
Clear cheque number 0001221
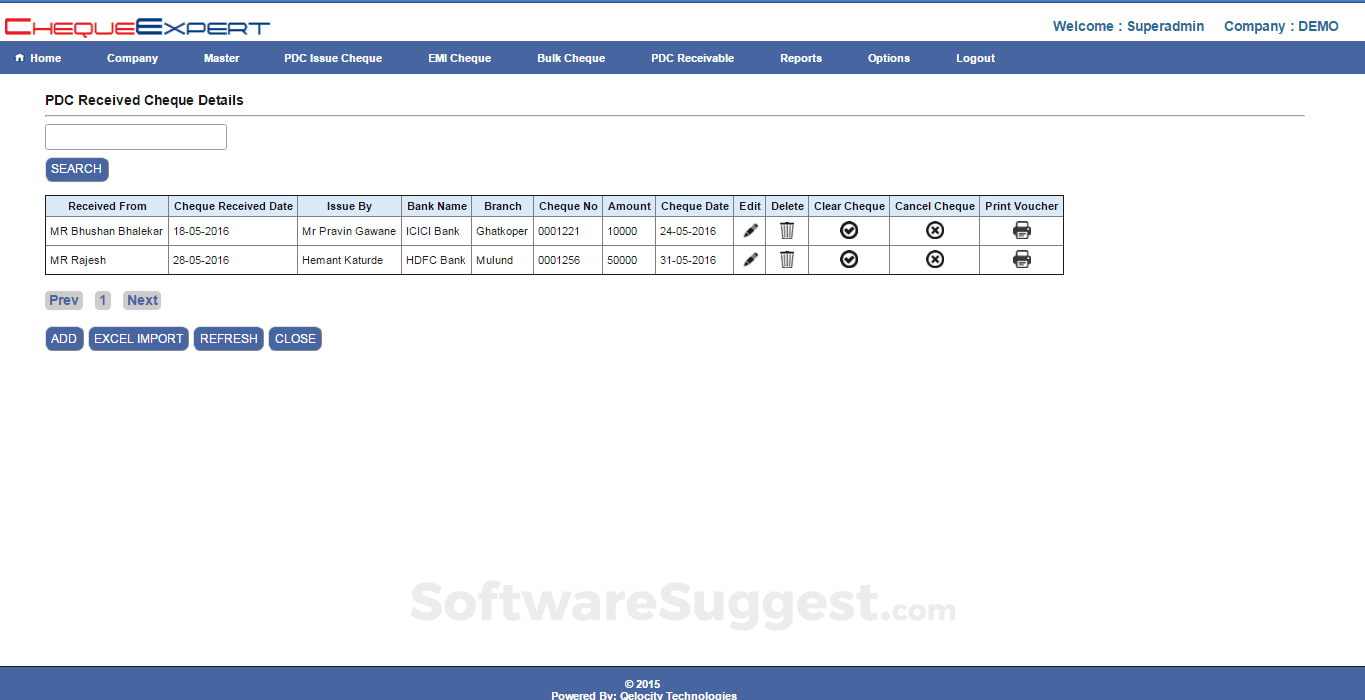click(x=848, y=230)
